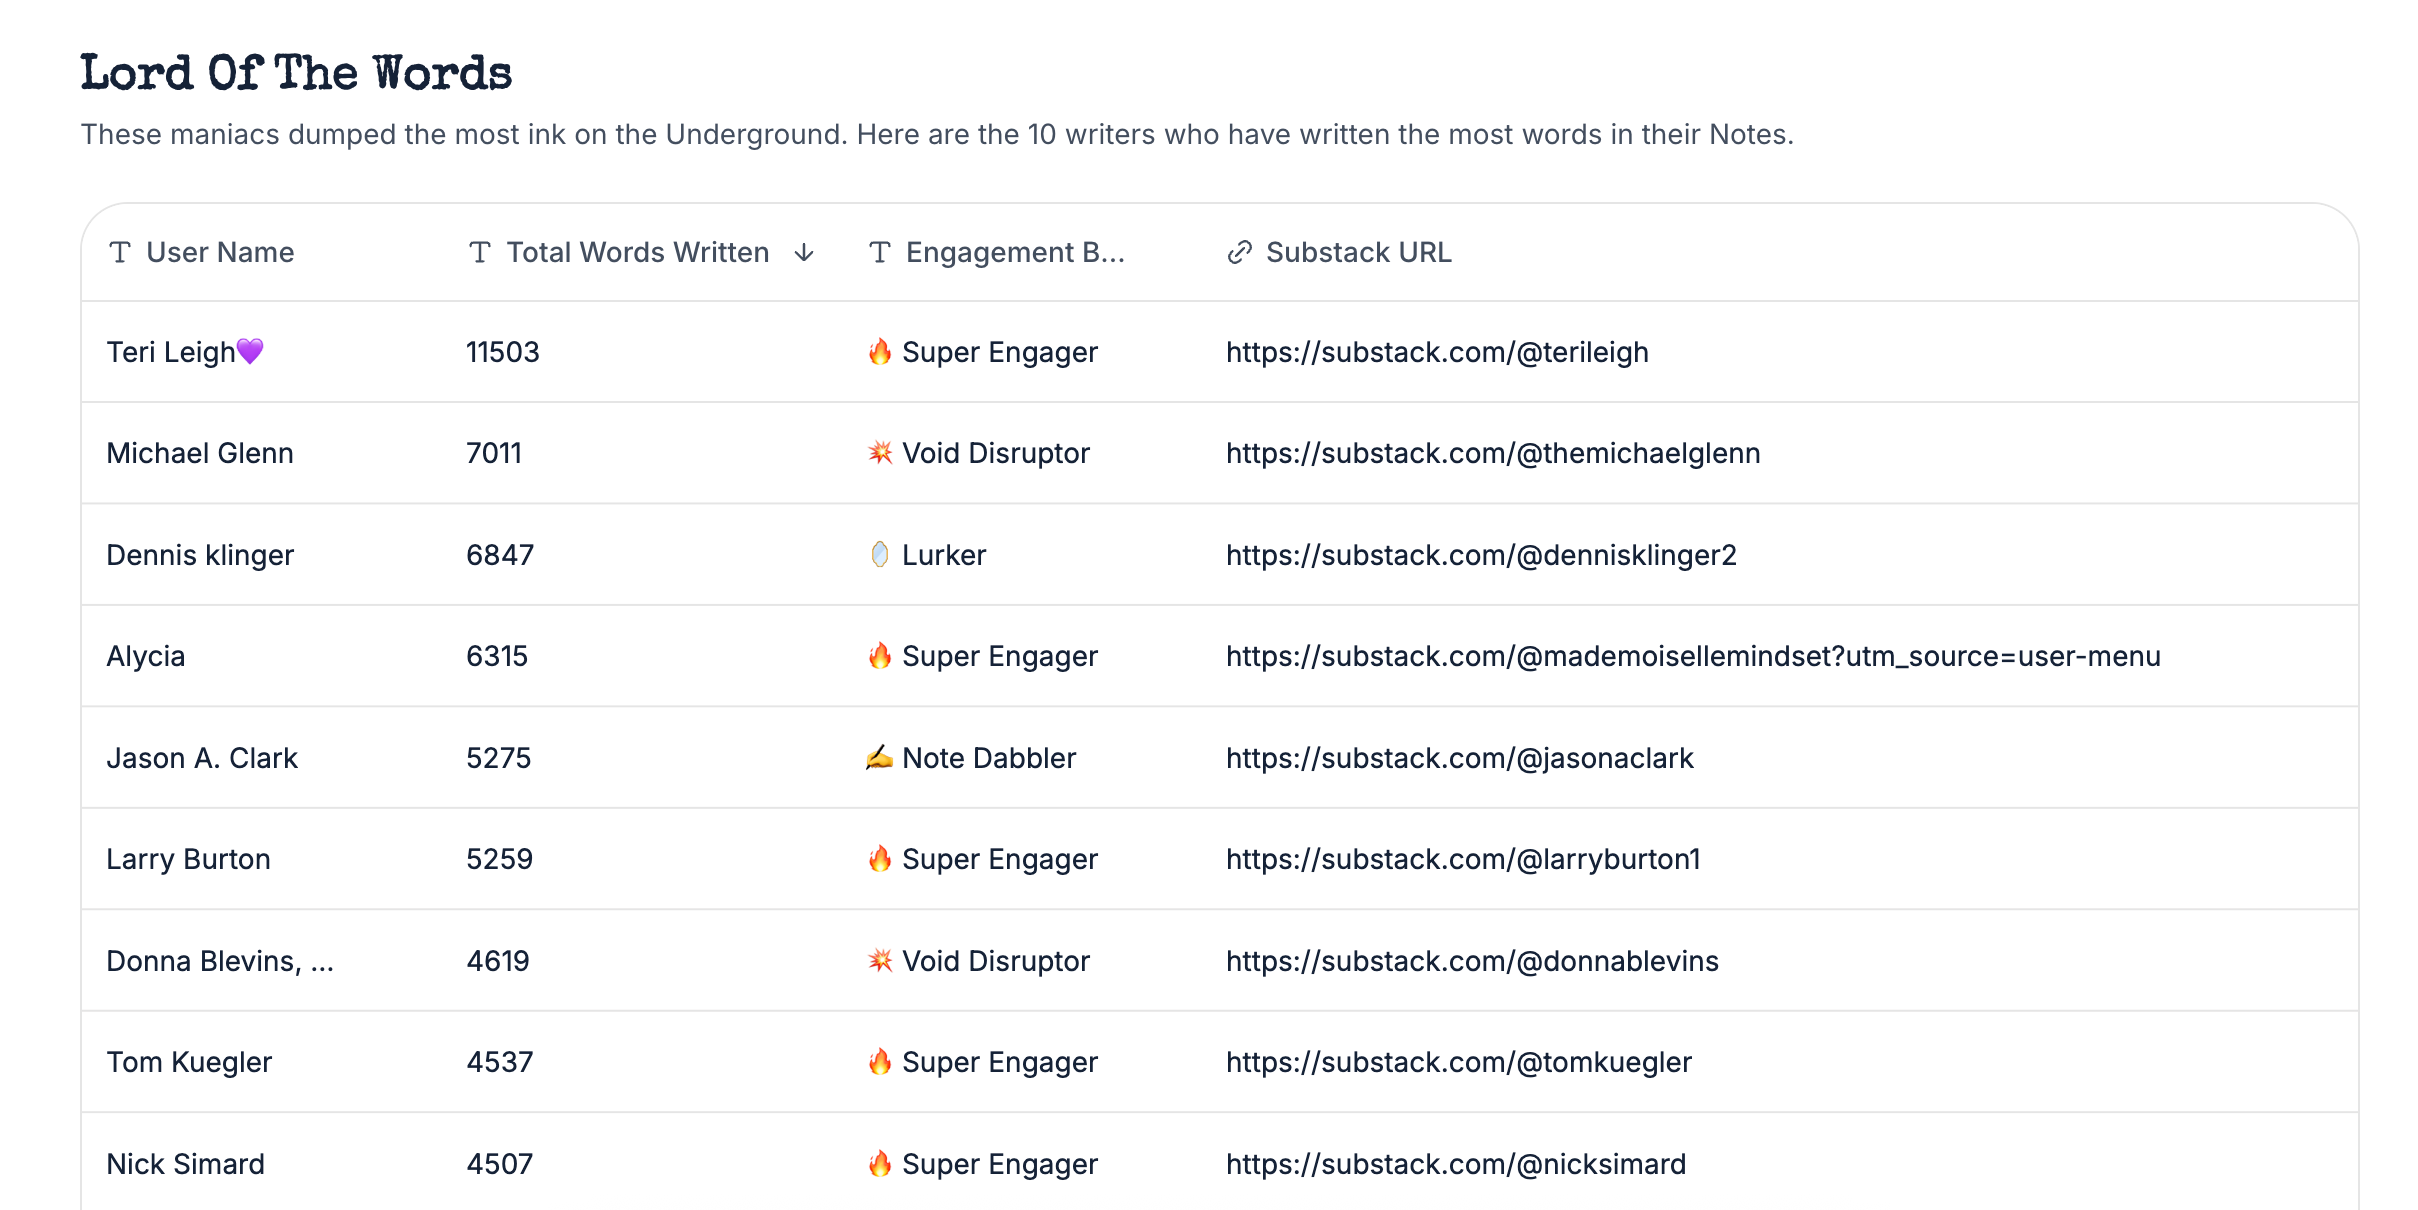Image resolution: width=2418 pixels, height=1210 pixels.
Task: Click the writing-hand emoji next to Note Dabbler
Action: (x=880, y=757)
